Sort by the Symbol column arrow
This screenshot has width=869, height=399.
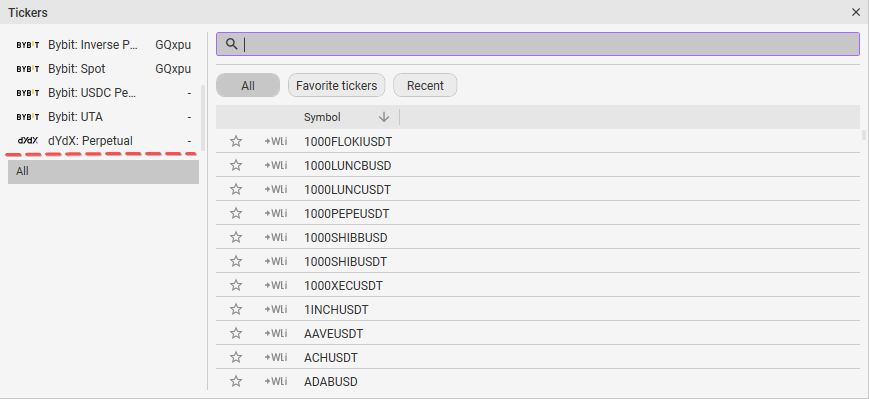click(384, 117)
